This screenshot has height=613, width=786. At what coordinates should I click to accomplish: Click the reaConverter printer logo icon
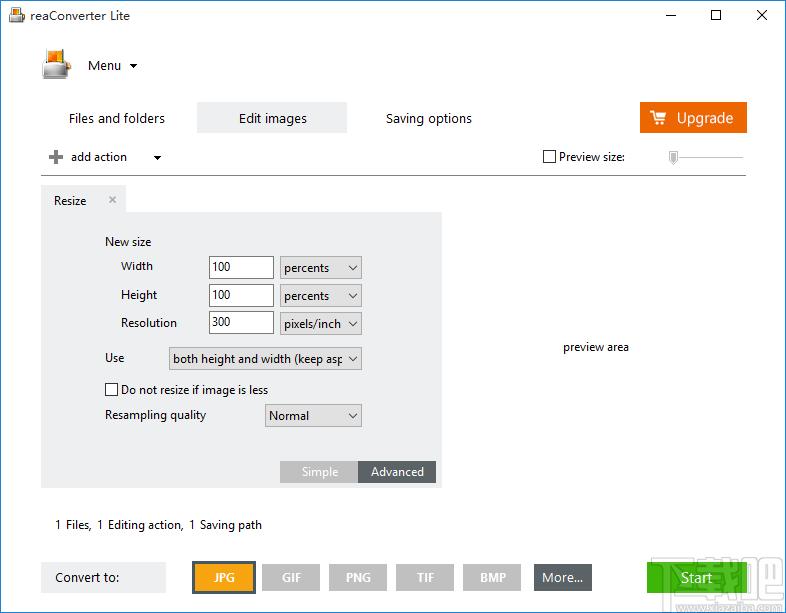click(x=56, y=64)
